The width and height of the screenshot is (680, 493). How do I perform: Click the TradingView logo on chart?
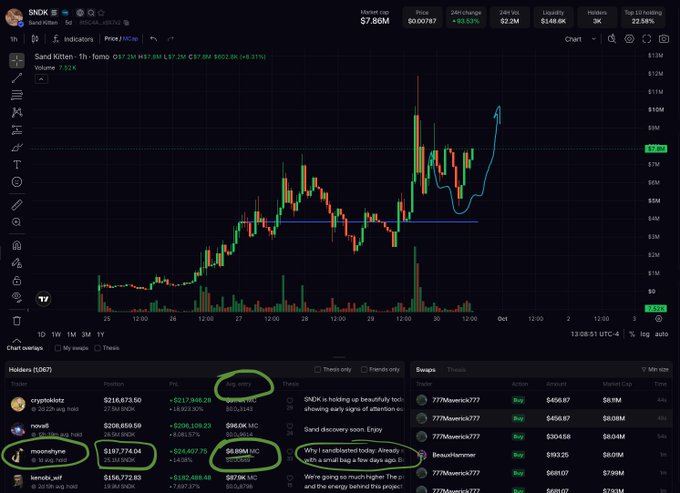click(43, 299)
